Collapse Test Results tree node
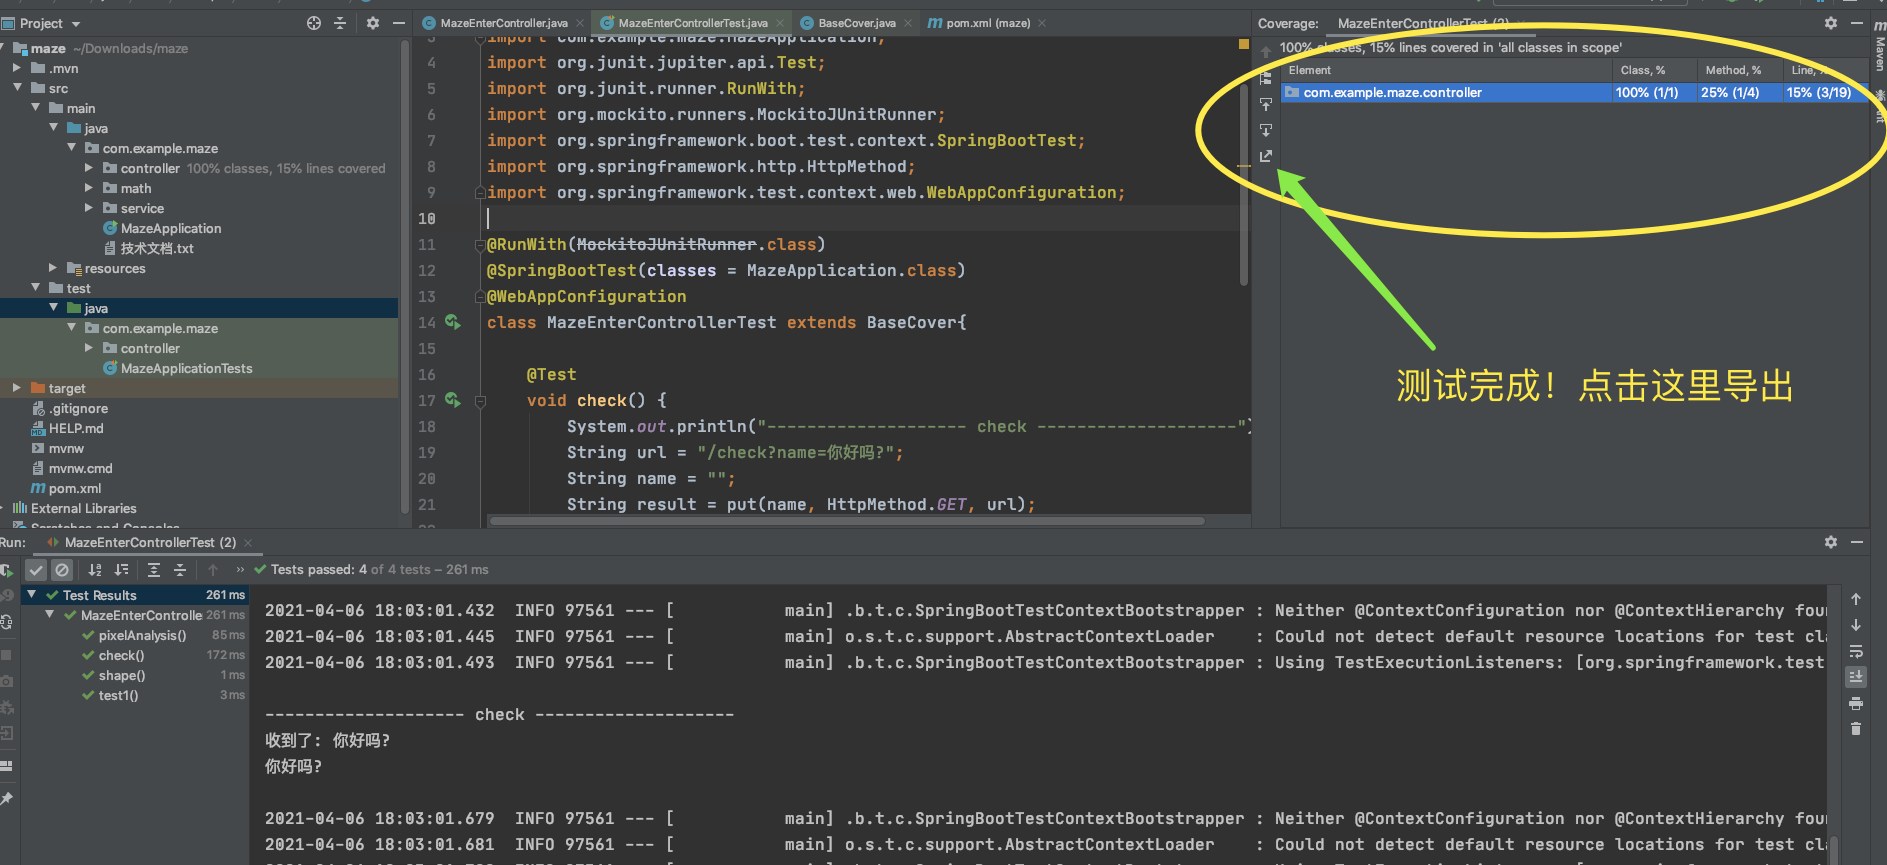Image resolution: width=1887 pixels, height=865 pixels. tap(32, 595)
